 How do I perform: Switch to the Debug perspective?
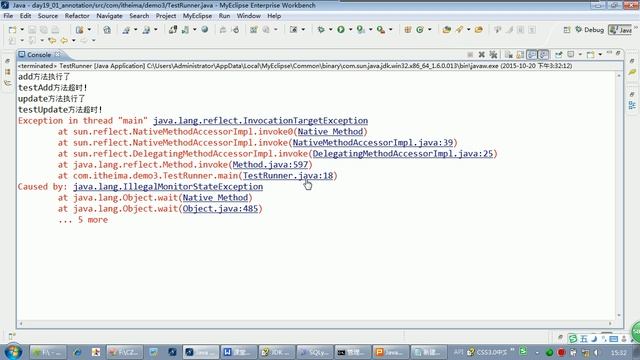[x=589, y=30]
